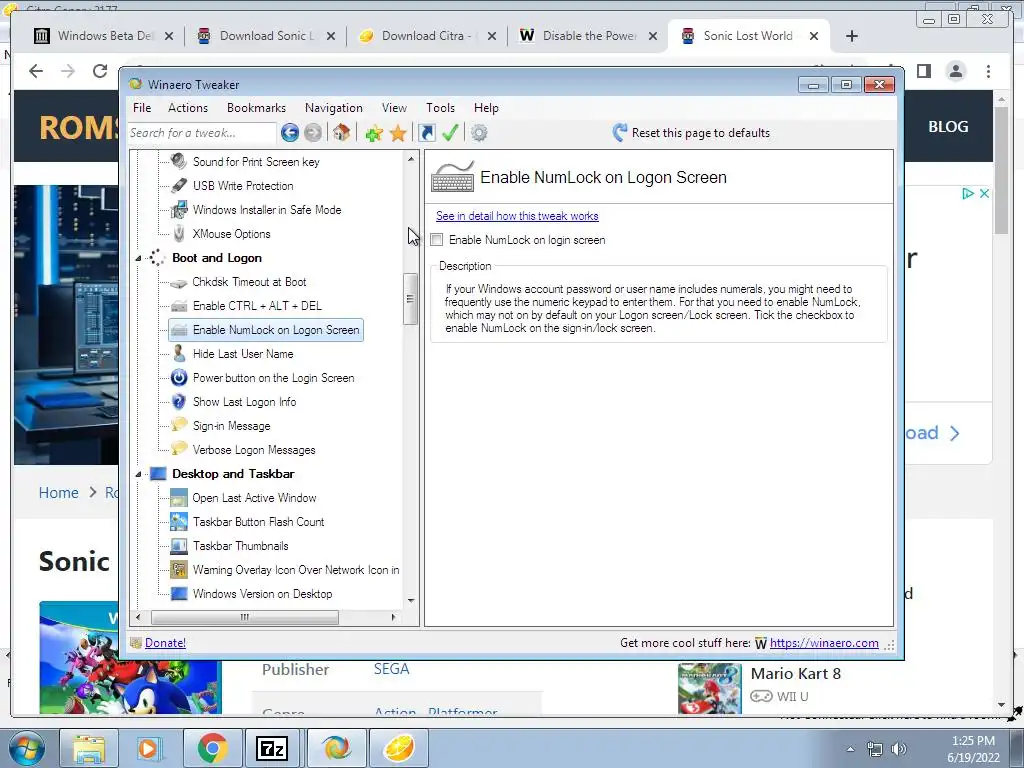The height and width of the screenshot is (768, 1024).
Task: Click the Sound for Print Screen key icon
Action: point(178,161)
